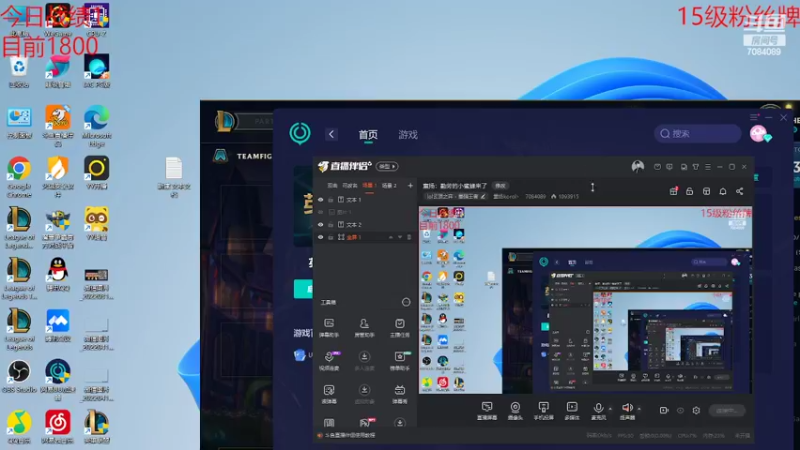Toggle visibility of the 文本 2 layer
The image size is (800, 450).
[x=321, y=224]
